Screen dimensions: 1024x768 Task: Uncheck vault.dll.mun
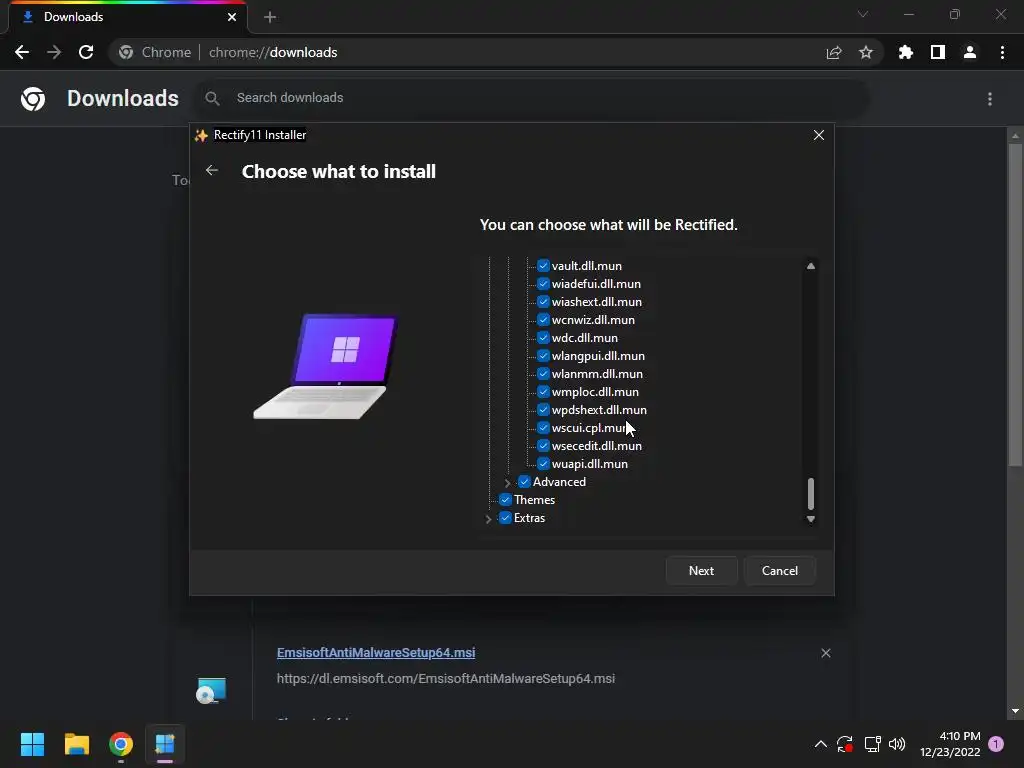(543, 266)
